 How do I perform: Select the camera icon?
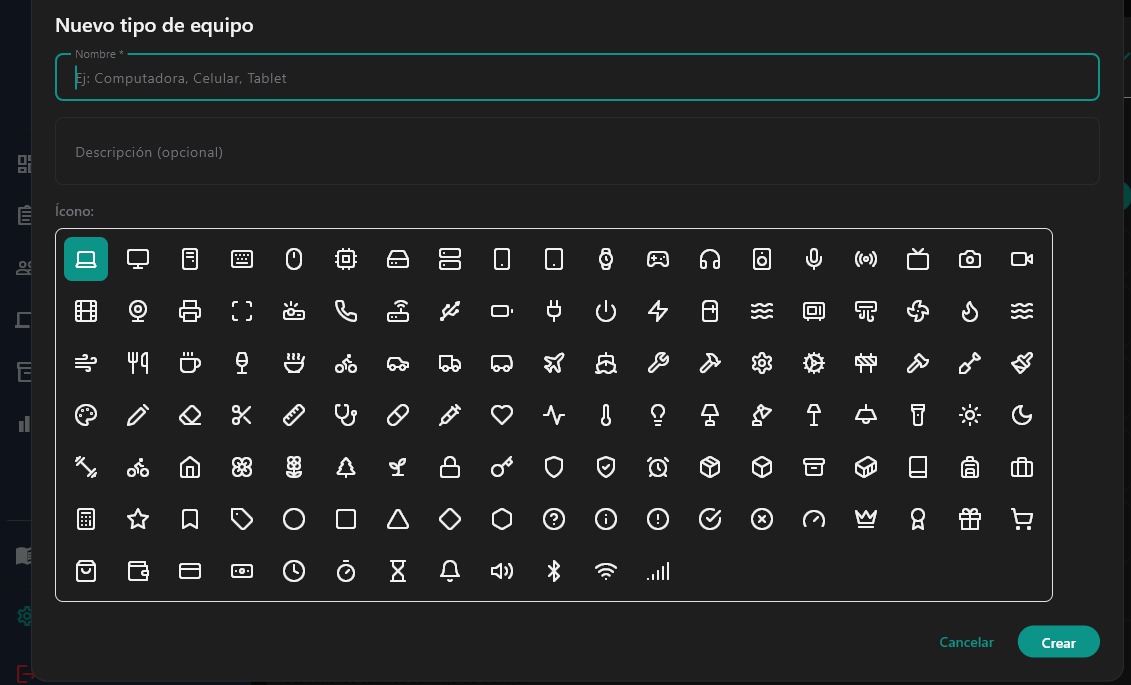970,259
